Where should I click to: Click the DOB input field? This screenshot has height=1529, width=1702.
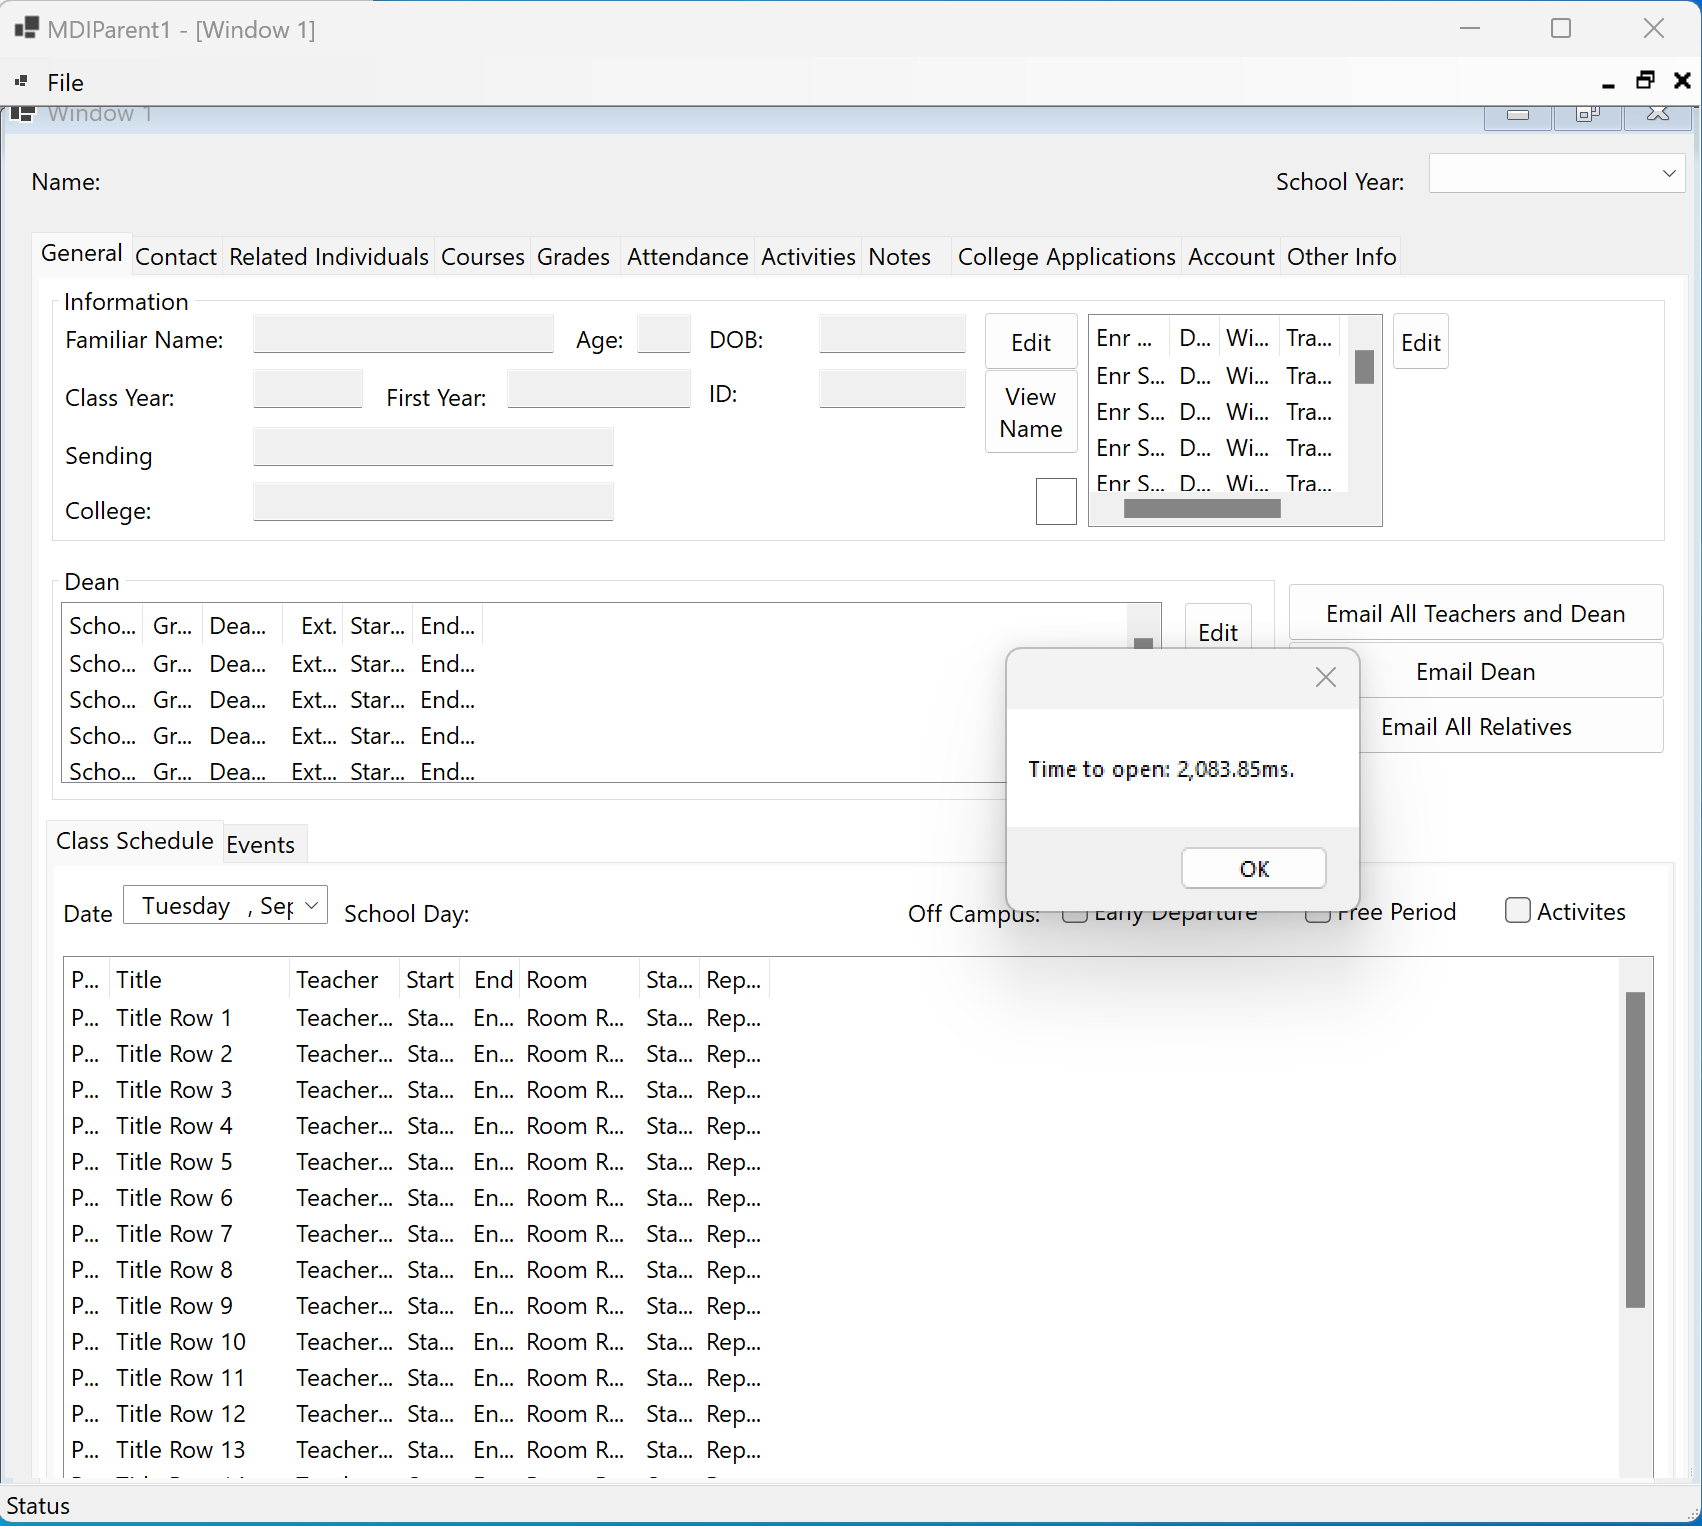(892, 334)
